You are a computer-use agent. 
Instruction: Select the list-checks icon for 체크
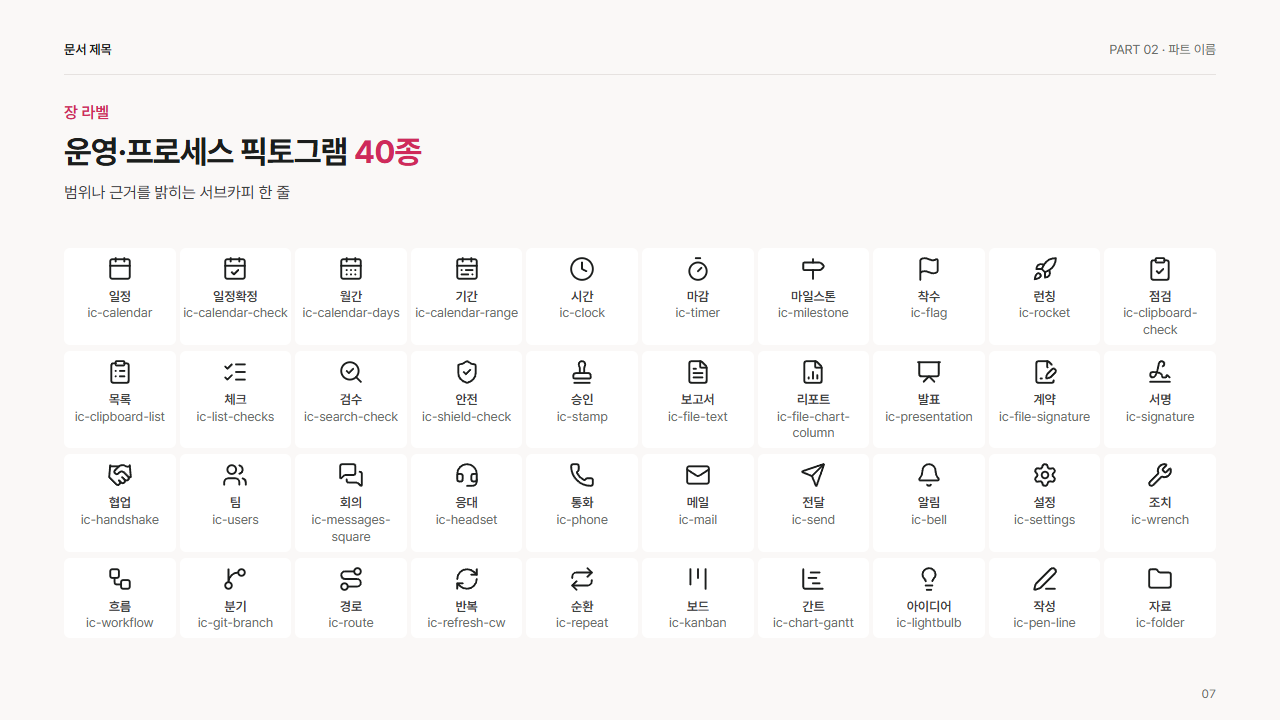[x=235, y=372]
